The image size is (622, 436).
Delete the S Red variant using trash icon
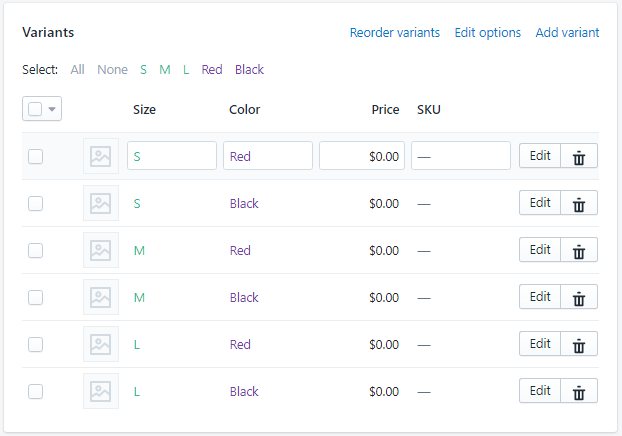[x=578, y=156]
